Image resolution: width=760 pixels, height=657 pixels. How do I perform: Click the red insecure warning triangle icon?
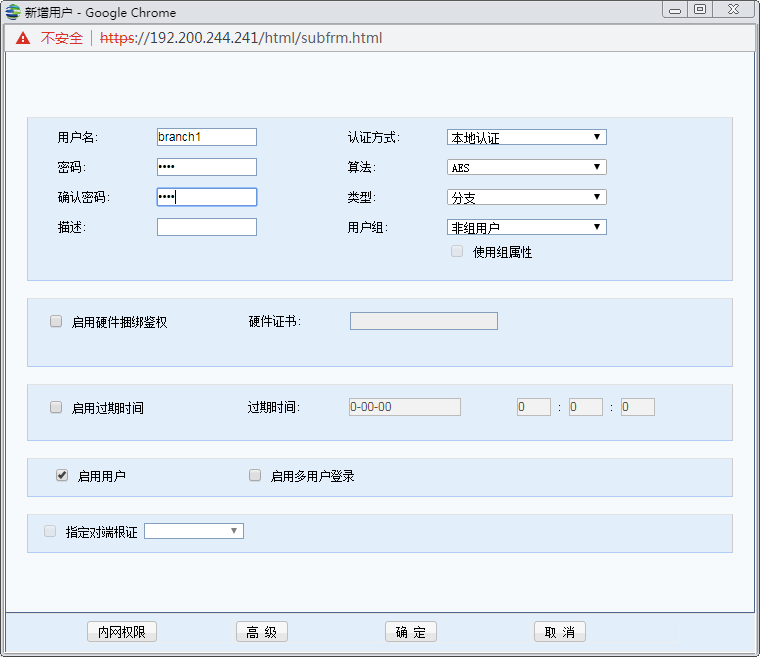coord(22,38)
